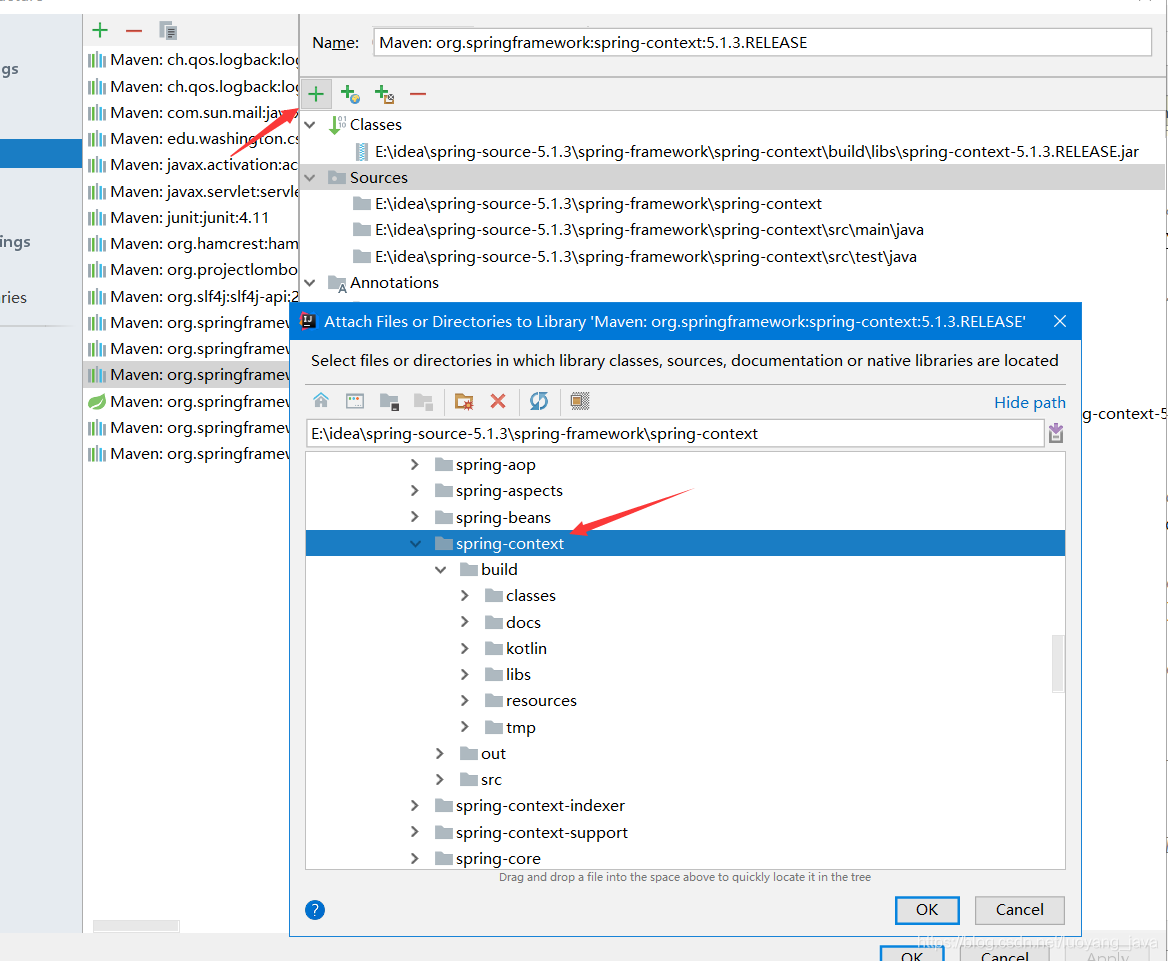The width and height of the screenshot is (1168, 961).
Task: Click OK in the Project Structure window behind
Action: (x=912, y=954)
